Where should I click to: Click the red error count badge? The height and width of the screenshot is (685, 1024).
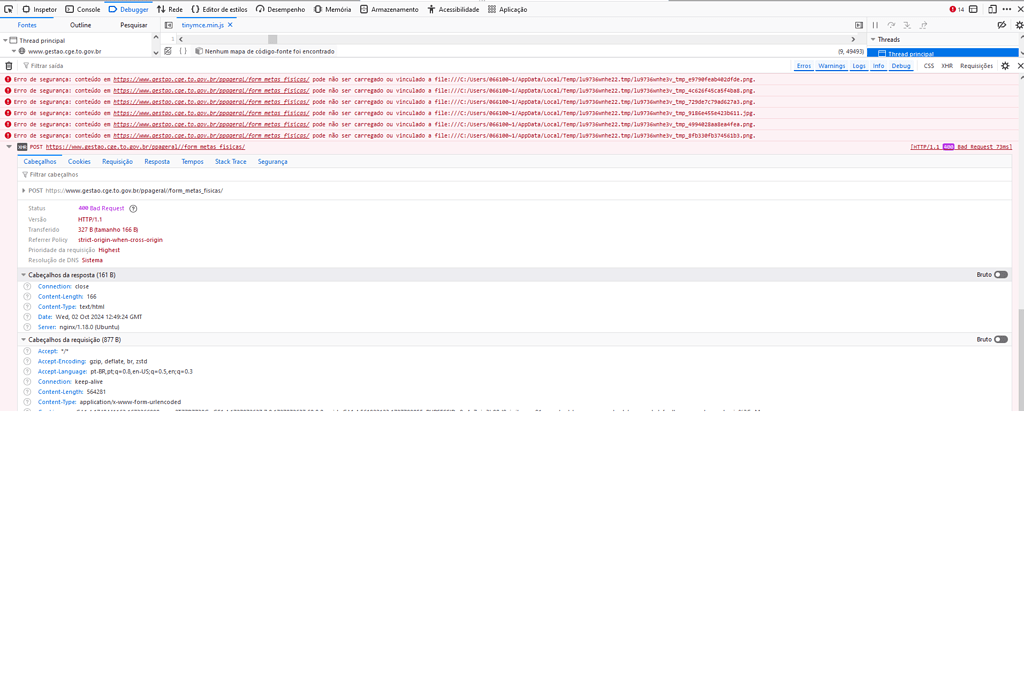(x=957, y=9)
